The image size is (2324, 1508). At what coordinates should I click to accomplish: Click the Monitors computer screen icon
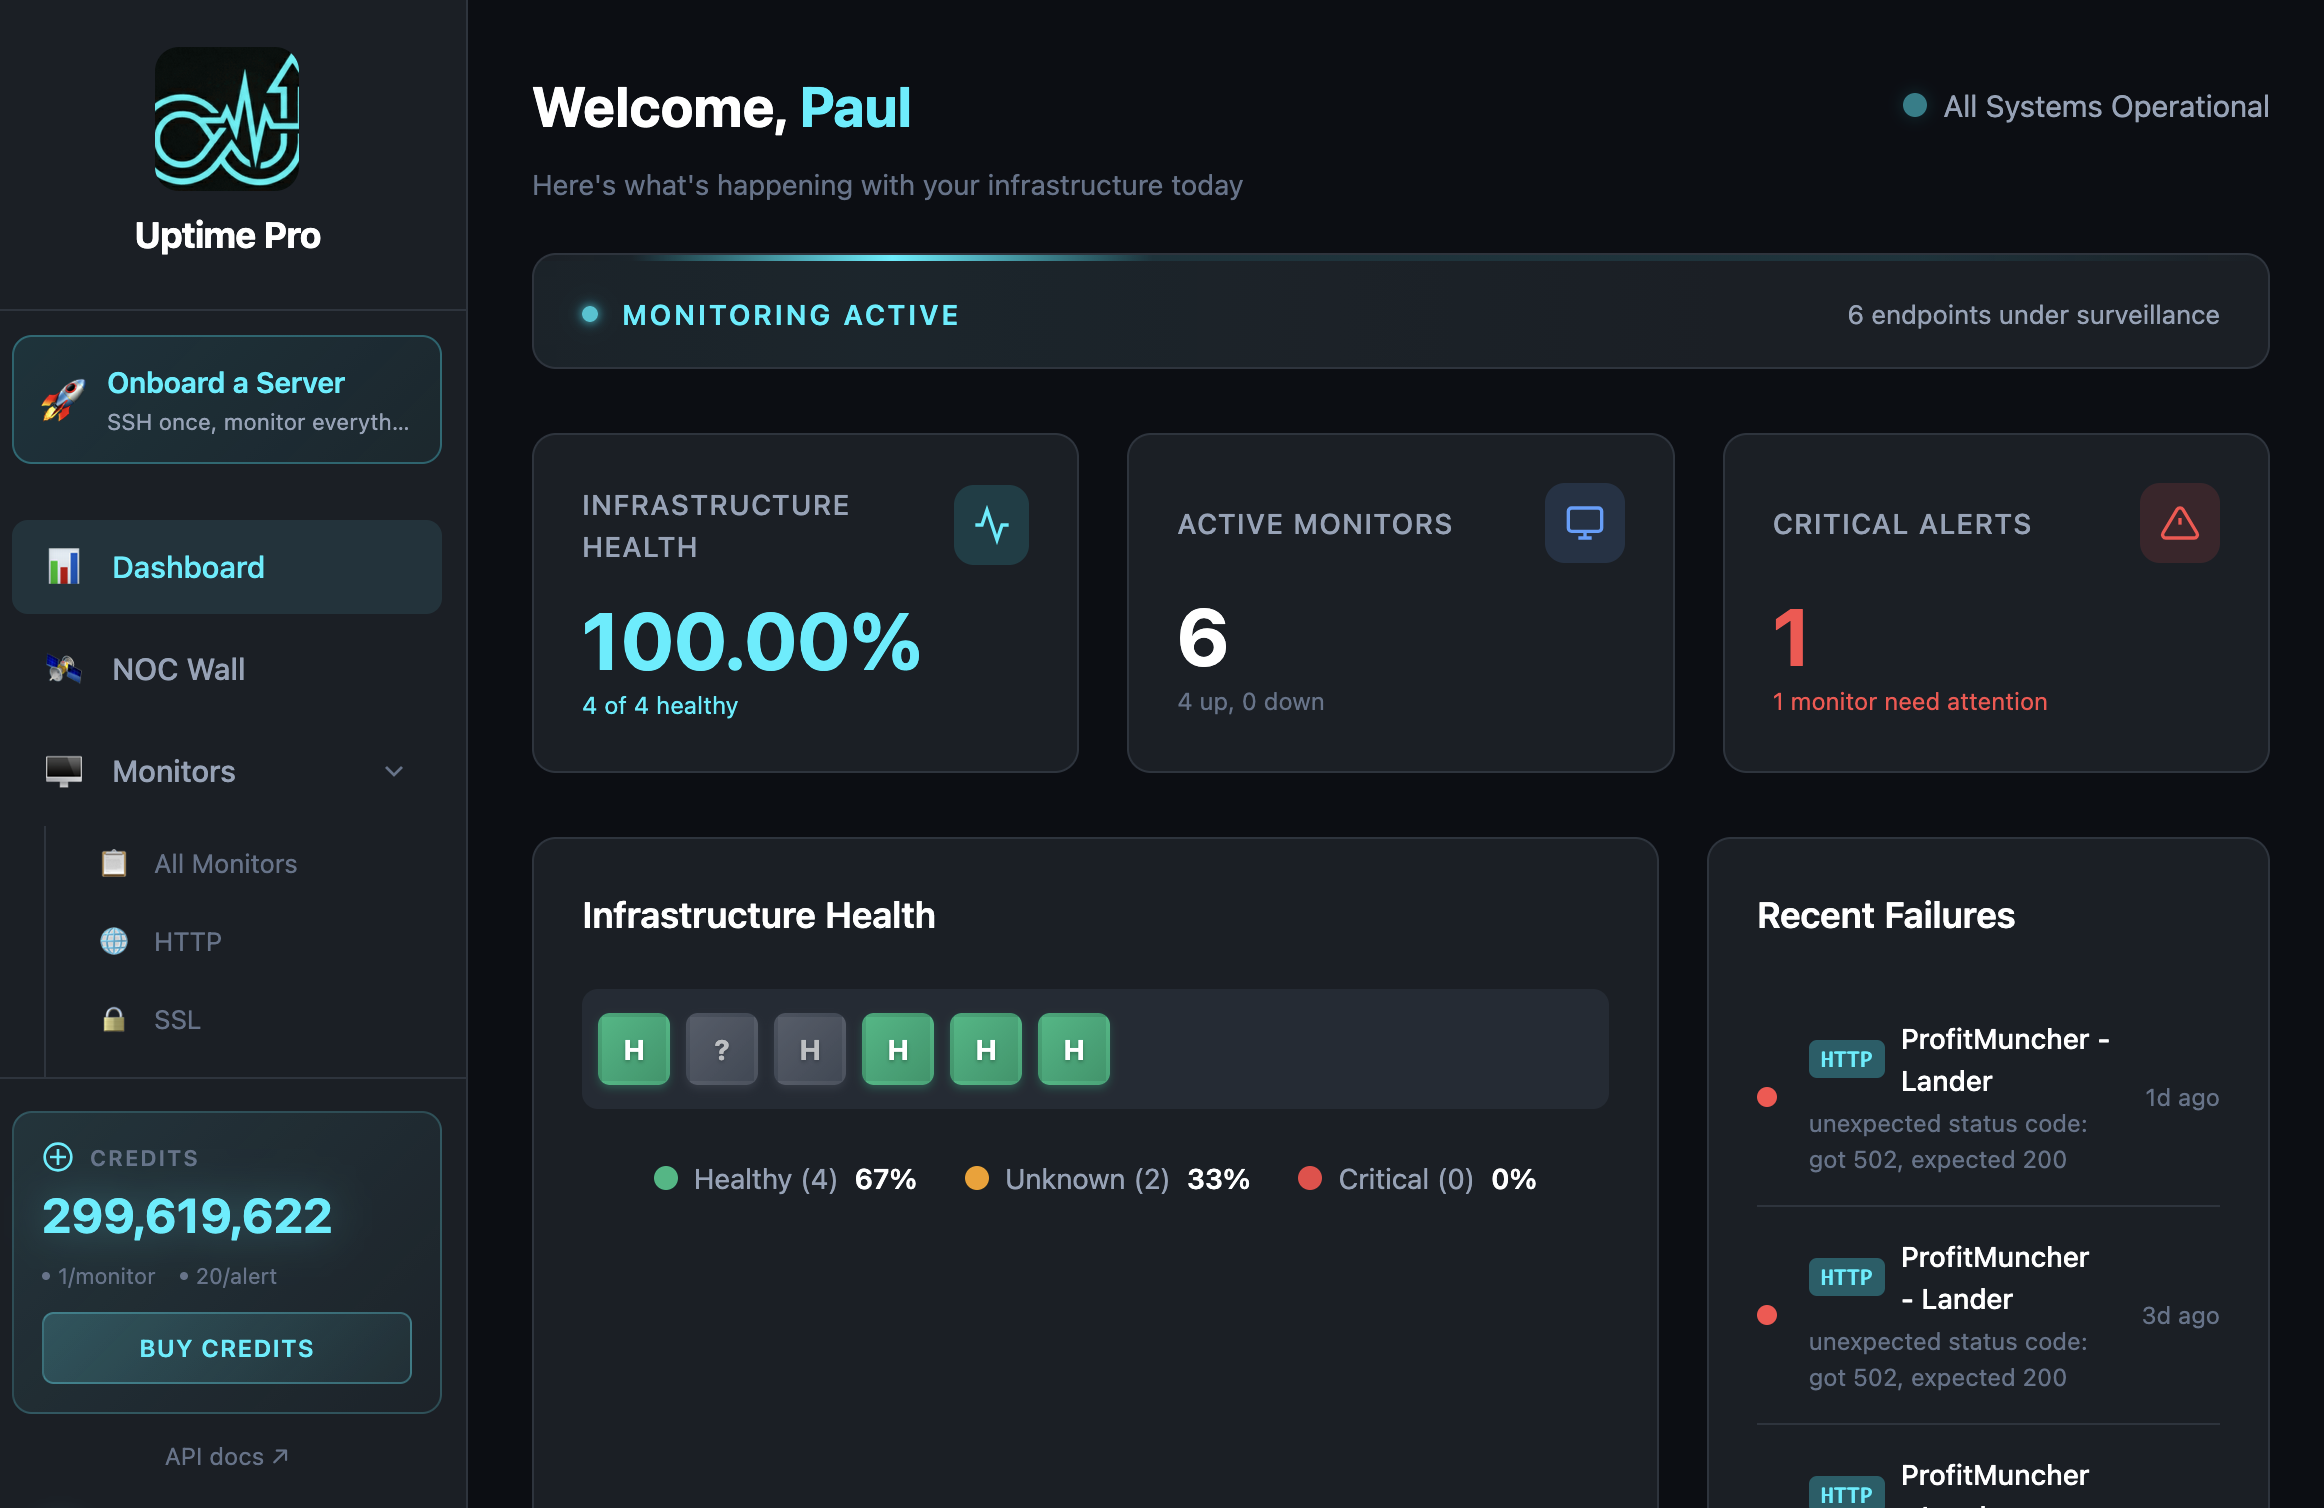click(64, 771)
